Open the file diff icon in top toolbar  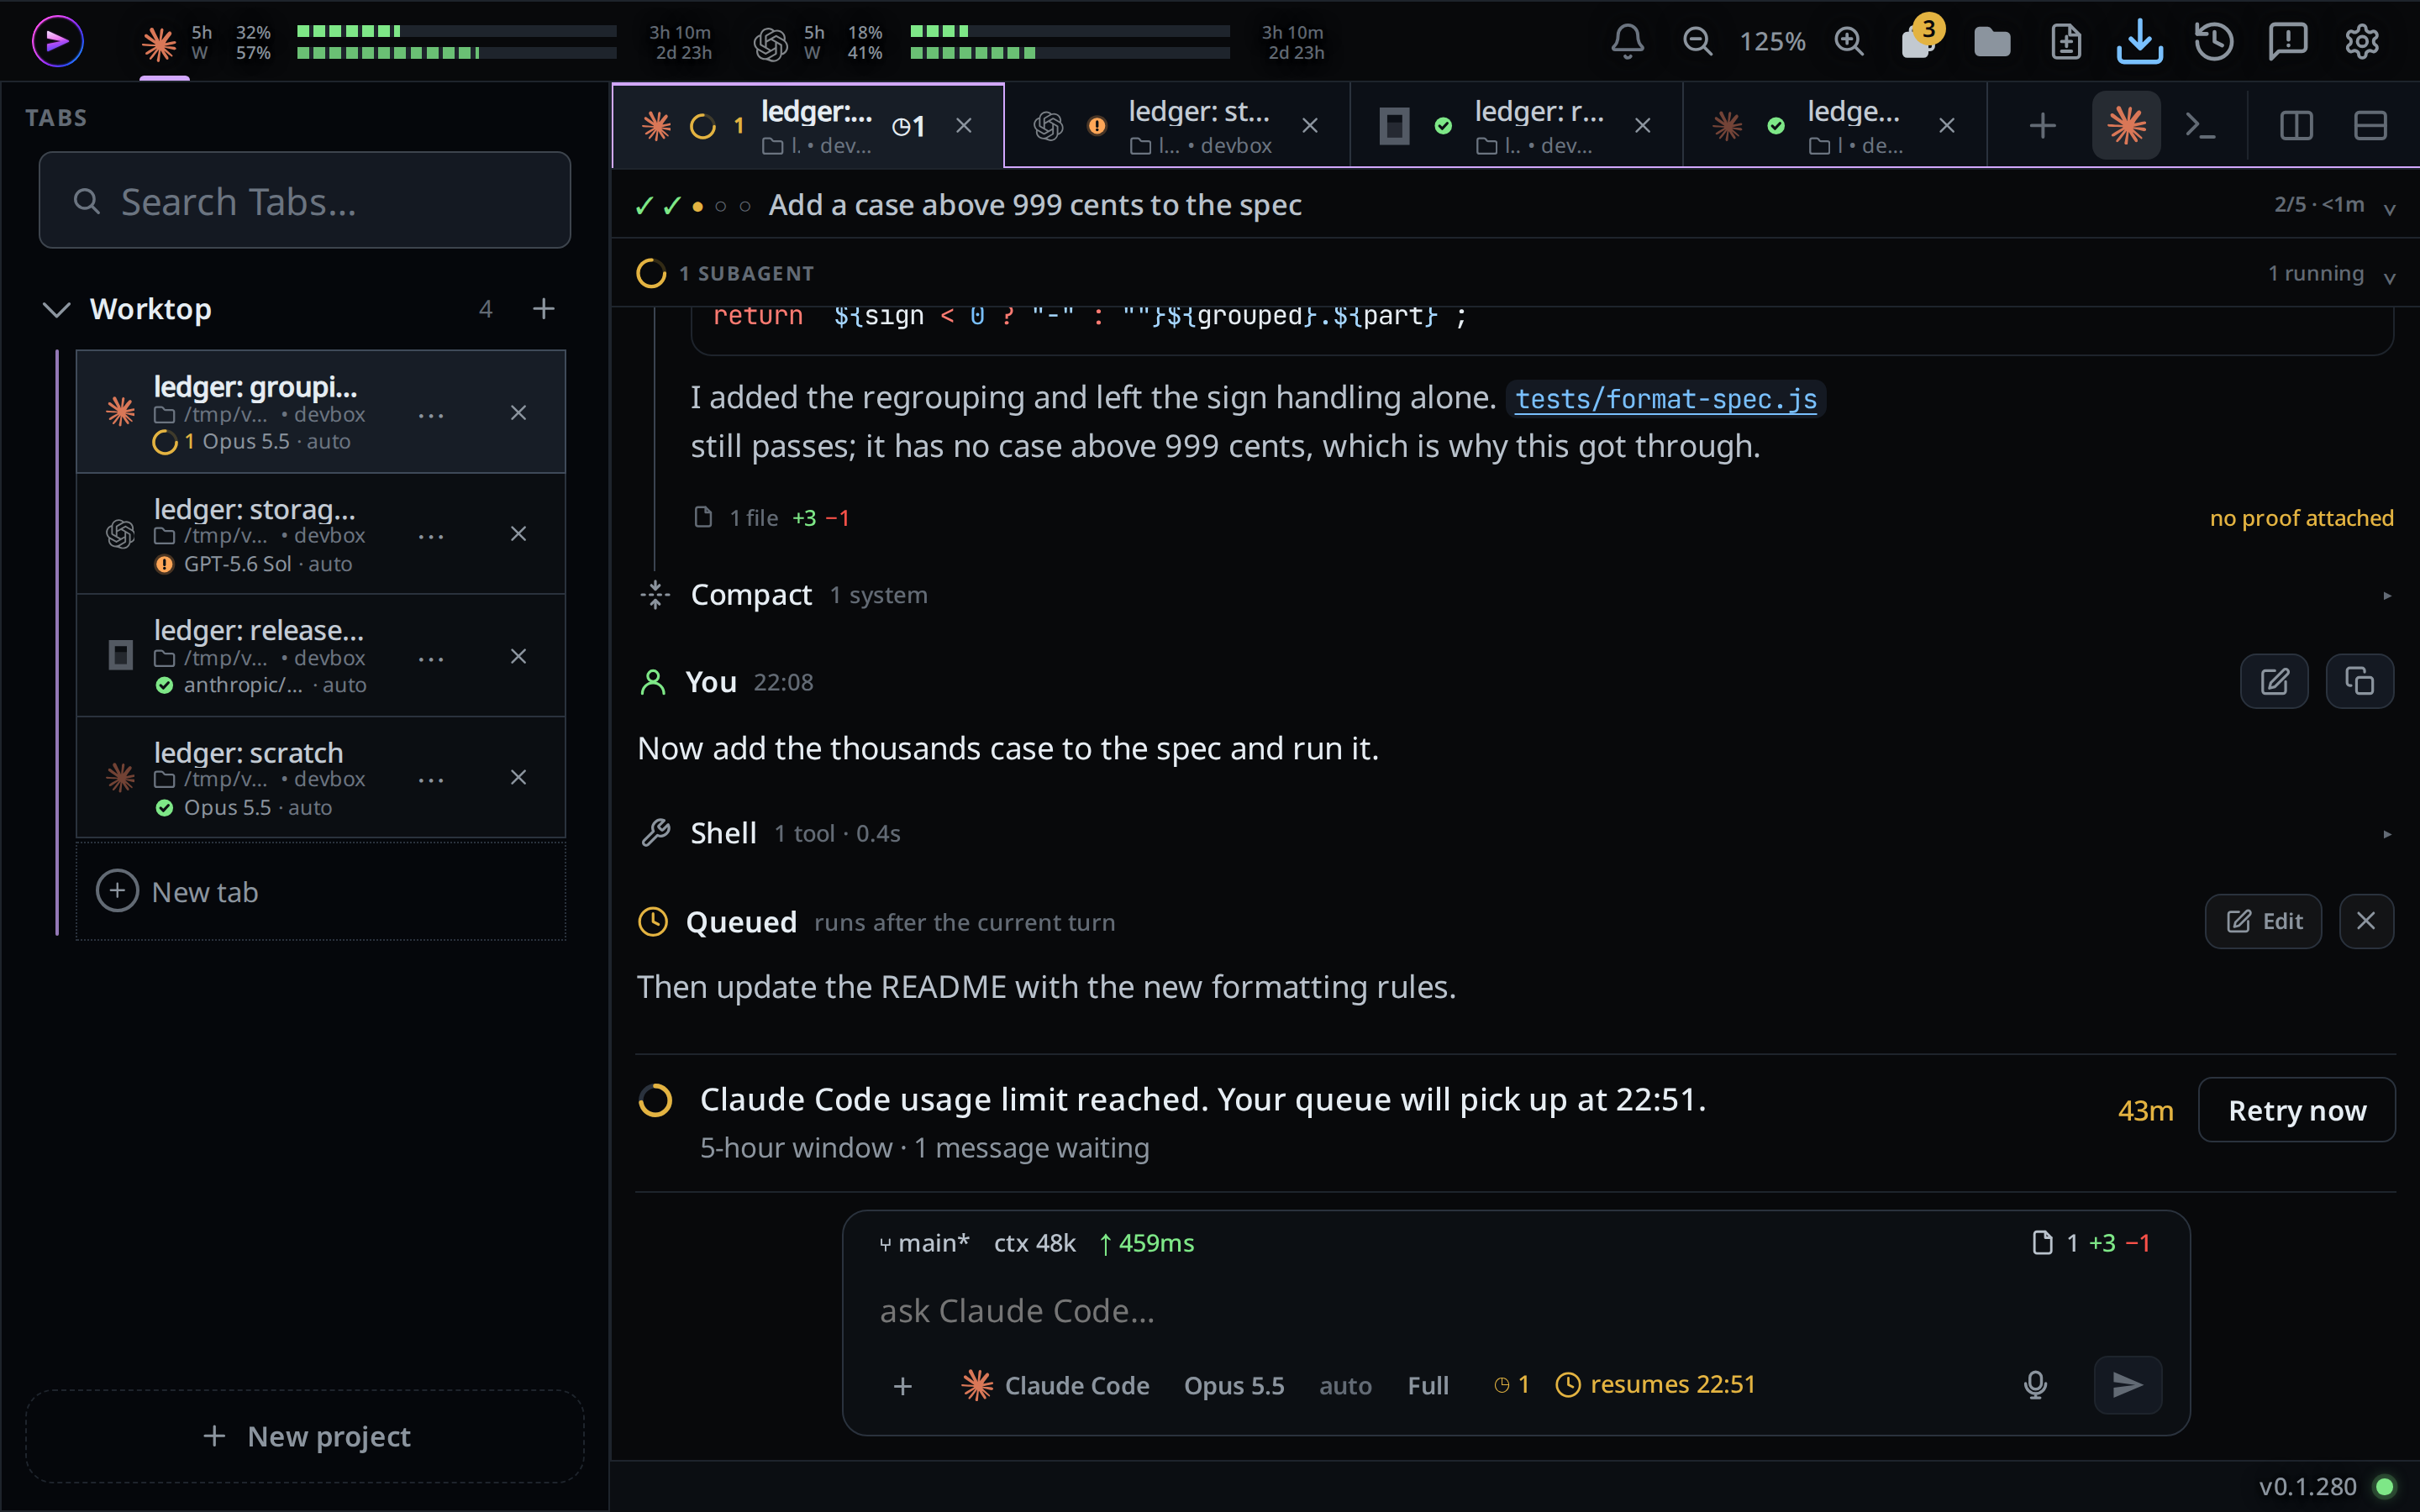pyautogui.click(x=2066, y=42)
